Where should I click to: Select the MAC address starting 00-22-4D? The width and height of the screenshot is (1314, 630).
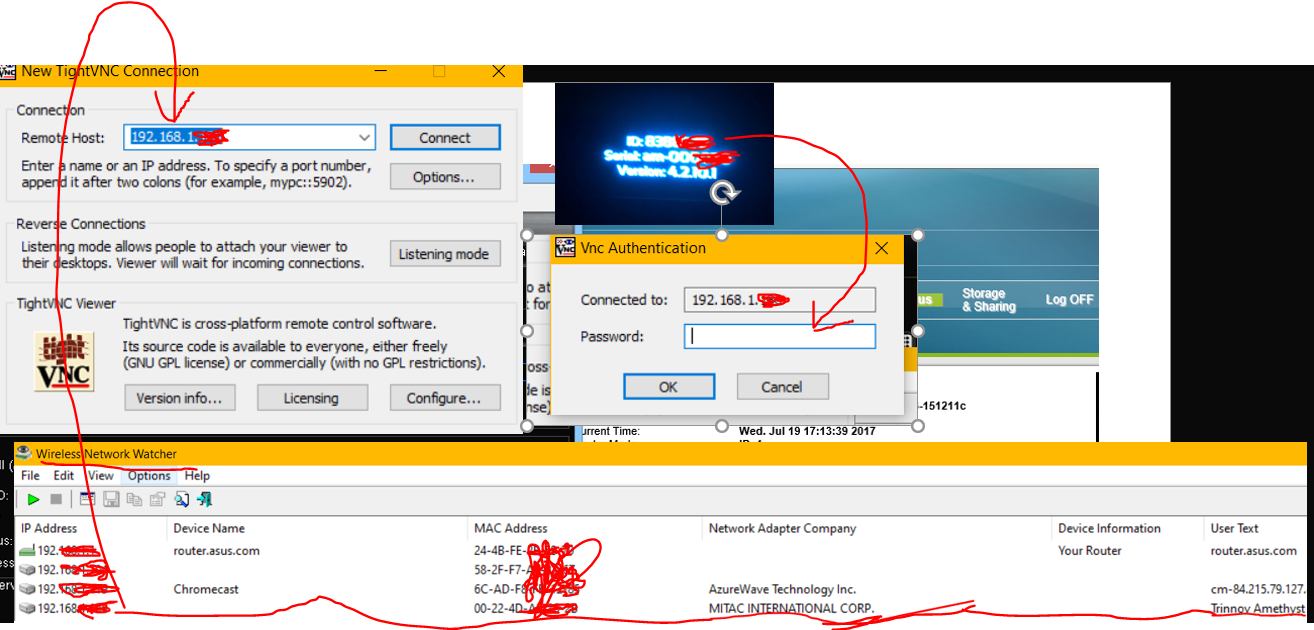pos(525,609)
